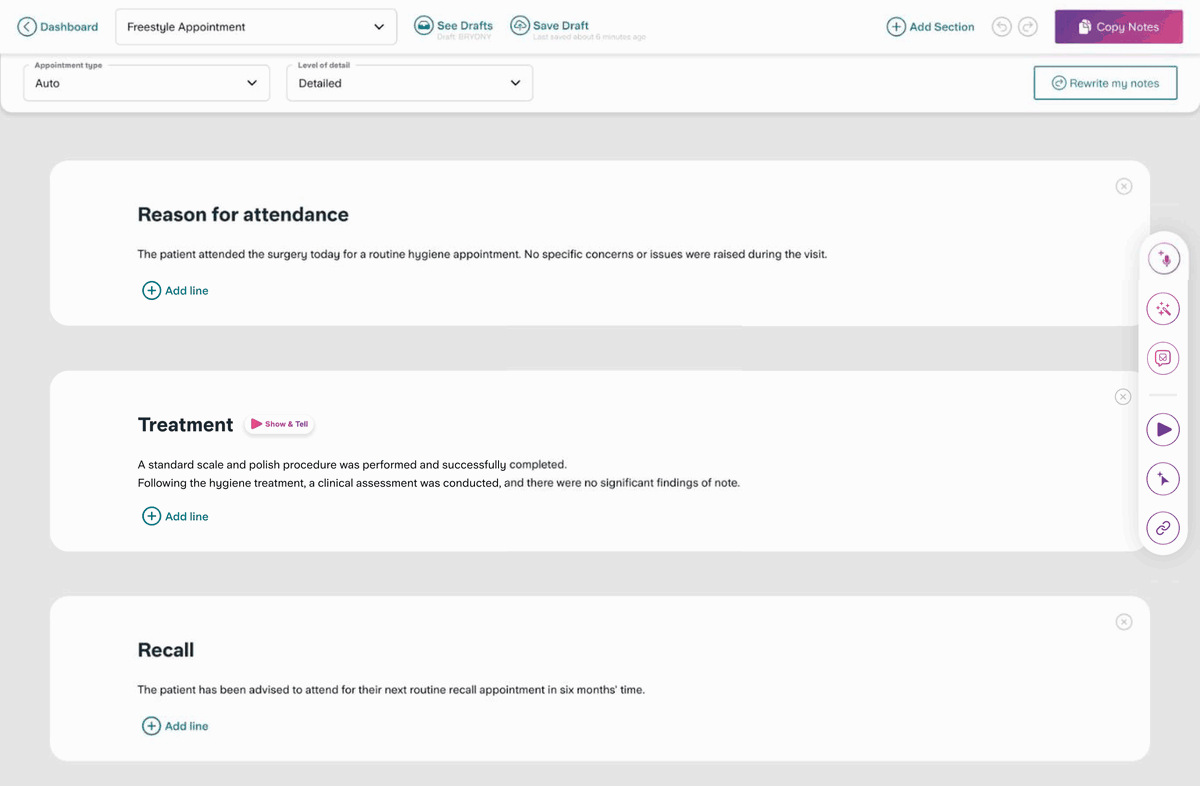Click the Treatment section heading
The image size is (1200, 786).
pos(185,425)
